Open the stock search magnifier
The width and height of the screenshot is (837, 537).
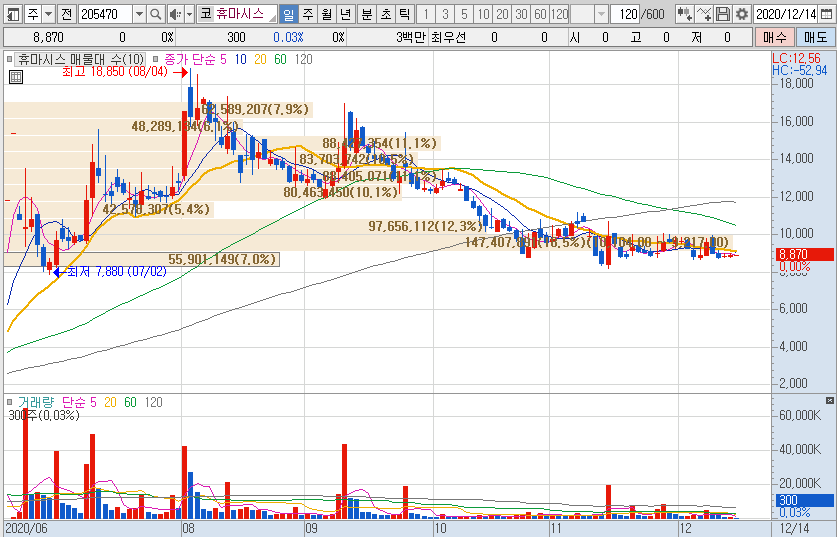tap(155, 14)
